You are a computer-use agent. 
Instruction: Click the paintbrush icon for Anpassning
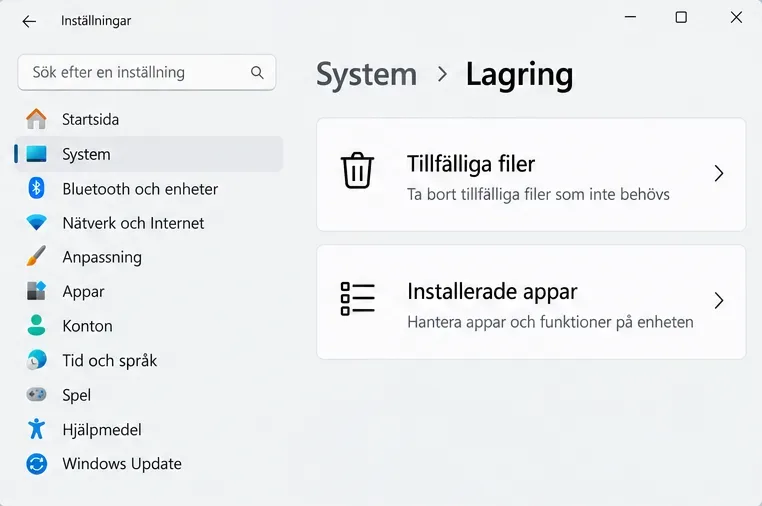click(x=36, y=256)
